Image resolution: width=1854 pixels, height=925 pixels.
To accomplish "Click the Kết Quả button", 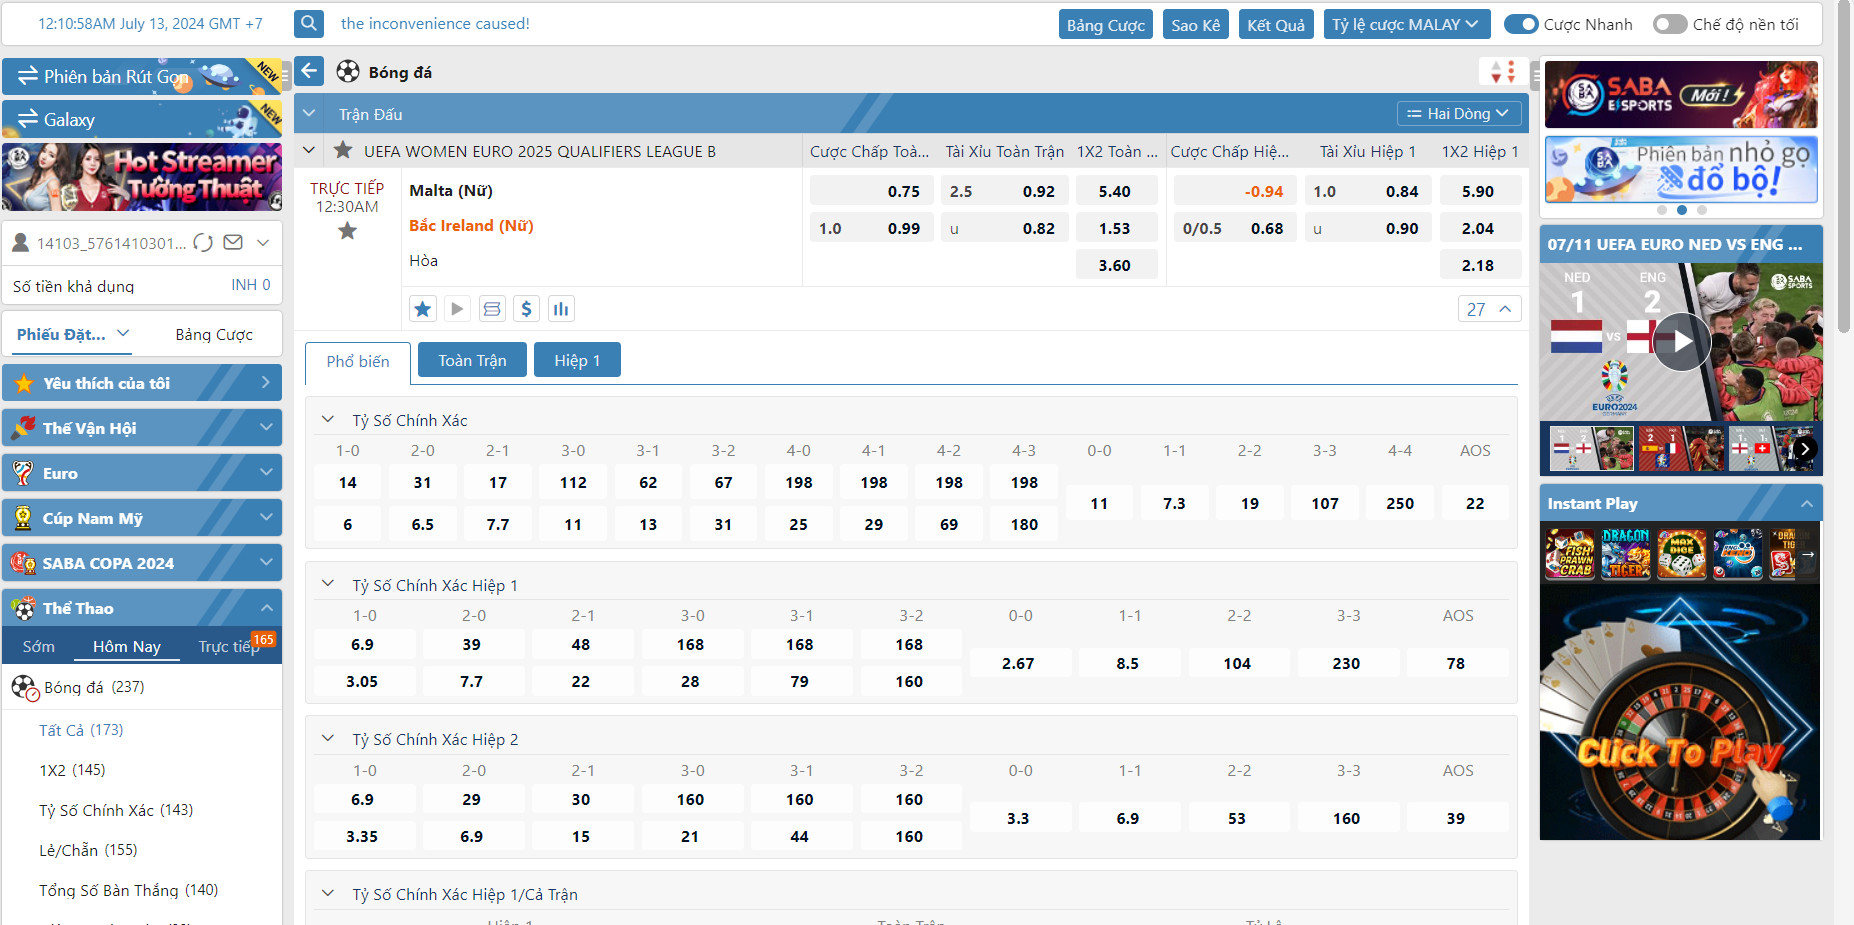I will pyautogui.click(x=1275, y=25).
